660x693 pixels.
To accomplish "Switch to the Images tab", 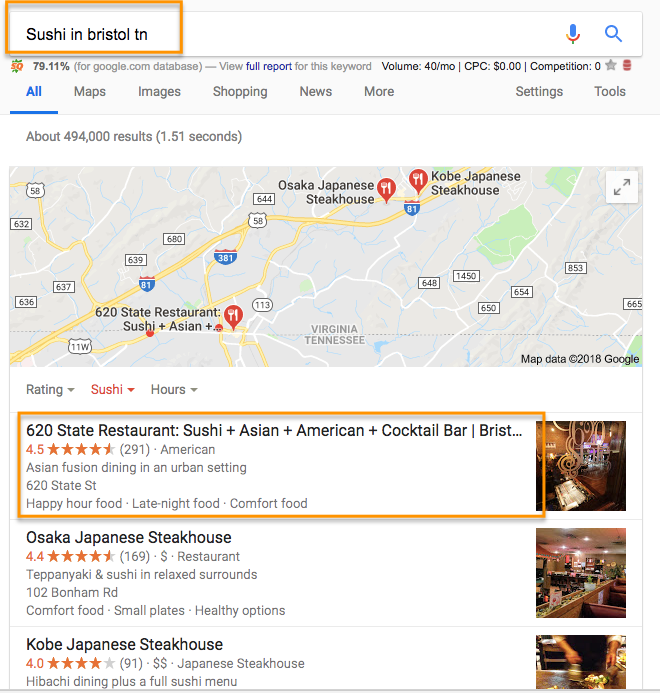I will click(159, 91).
